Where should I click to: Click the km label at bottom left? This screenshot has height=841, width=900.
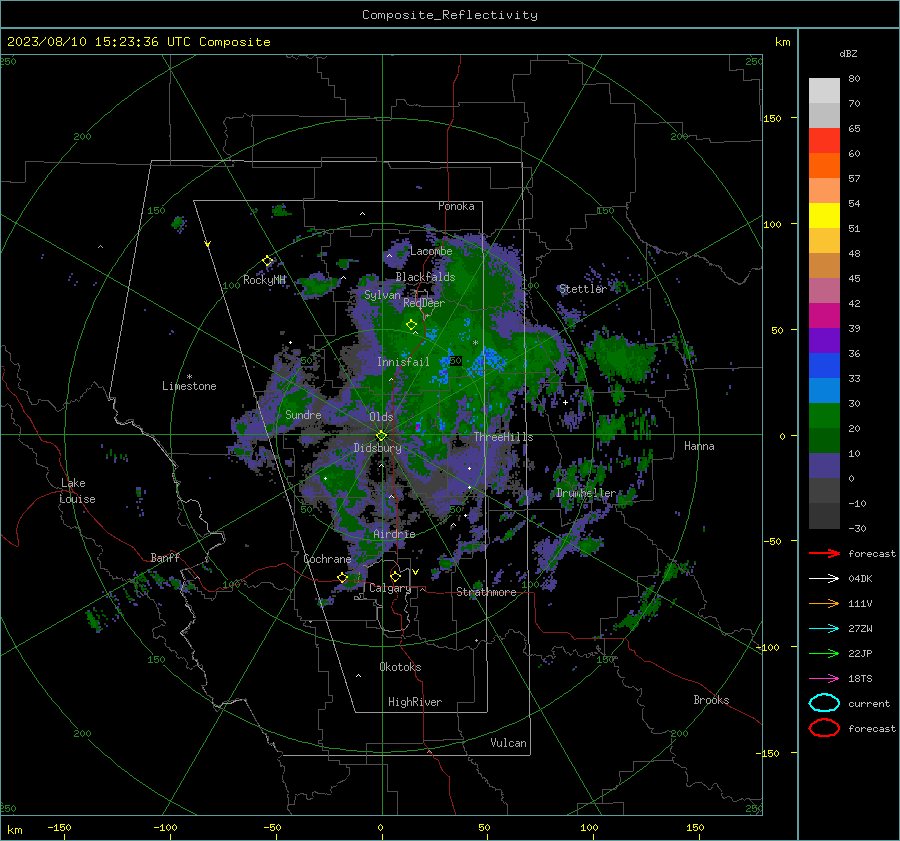tap(14, 830)
